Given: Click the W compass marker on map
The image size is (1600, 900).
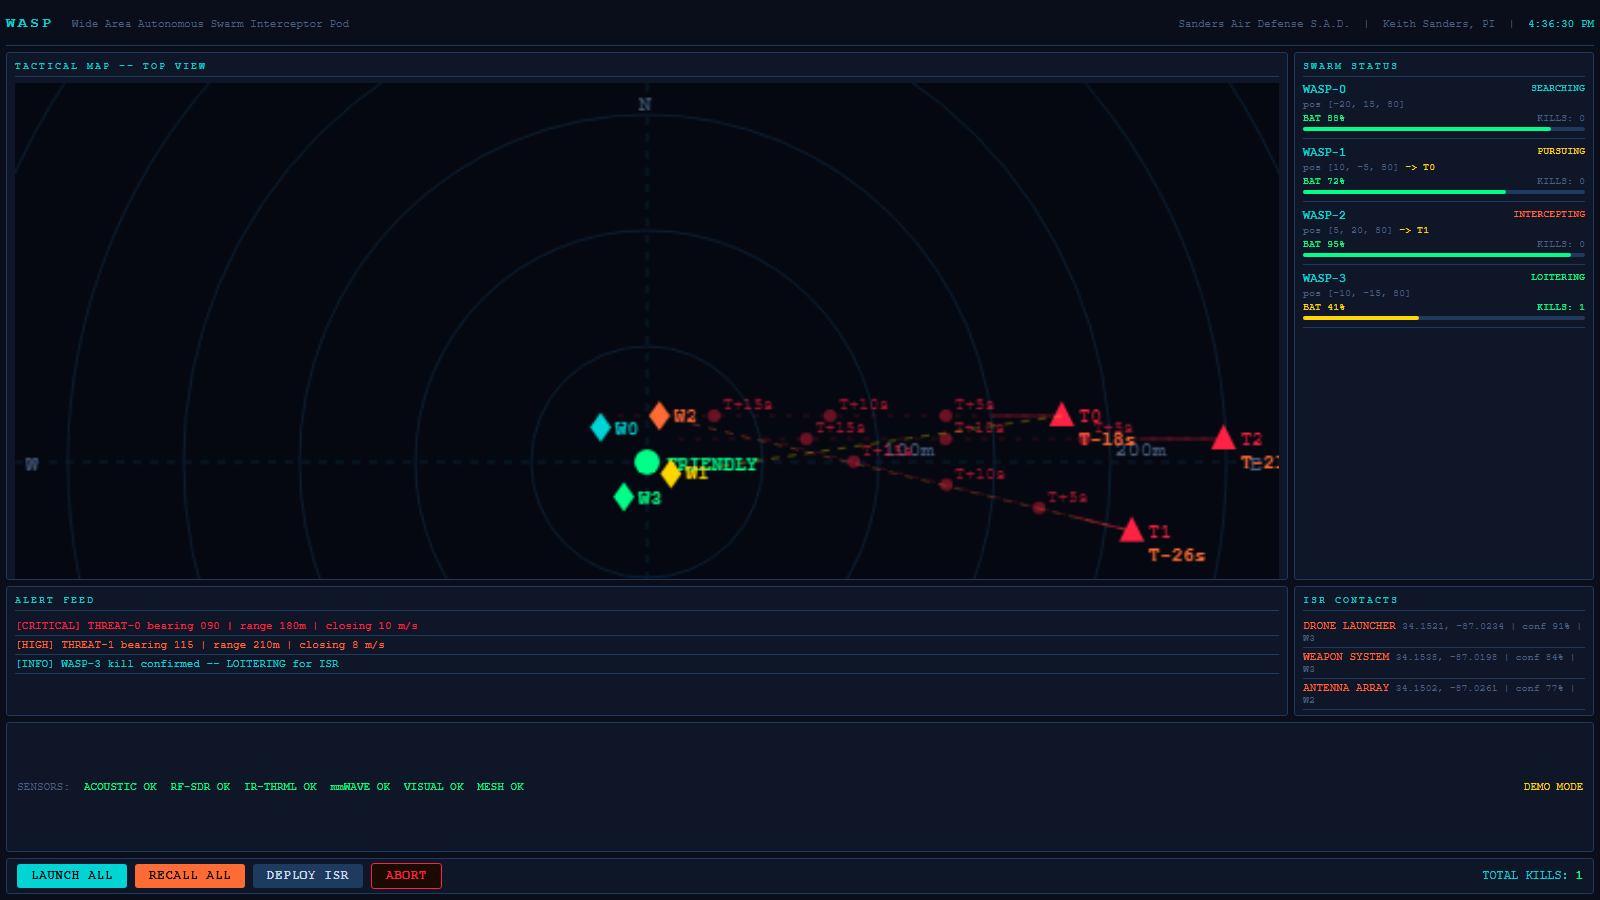Looking at the screenshot, I should [32, 464].
